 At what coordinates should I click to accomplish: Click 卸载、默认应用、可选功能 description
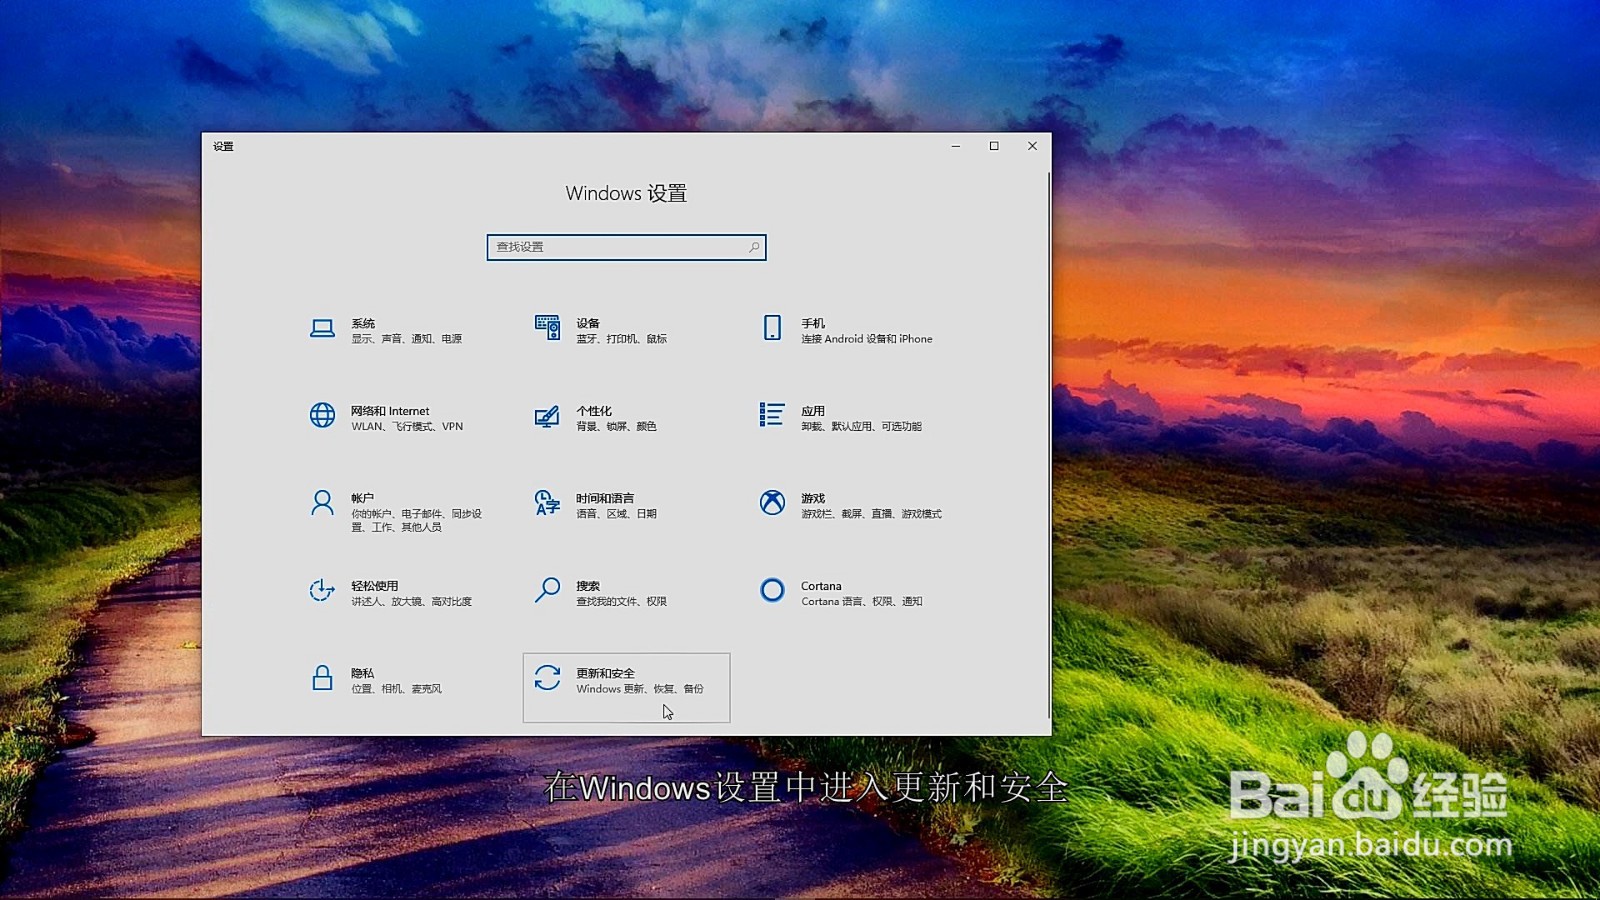pyautogui.click(x=862, y=426)
